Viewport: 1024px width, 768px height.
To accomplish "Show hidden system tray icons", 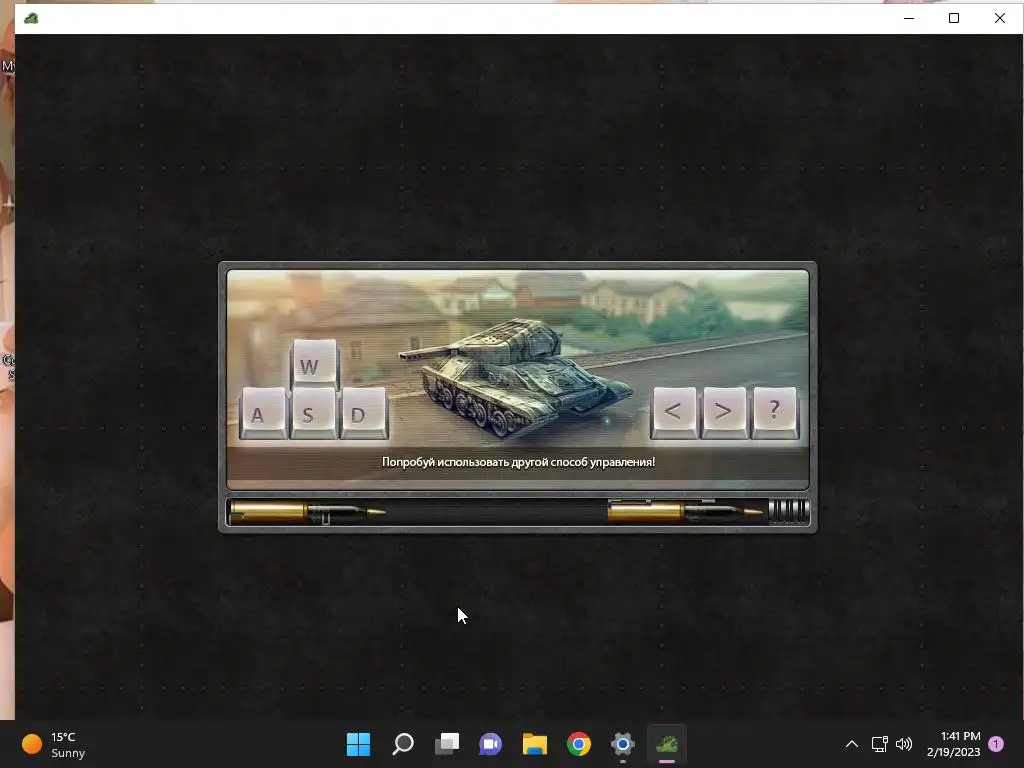I will click(x=852, y=744).
